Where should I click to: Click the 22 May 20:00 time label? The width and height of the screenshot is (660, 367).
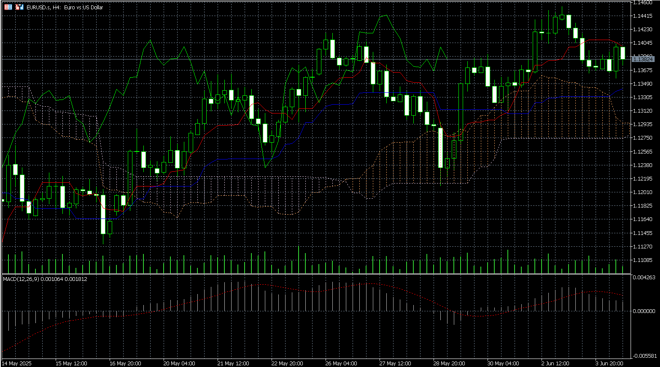coord(287,363)
